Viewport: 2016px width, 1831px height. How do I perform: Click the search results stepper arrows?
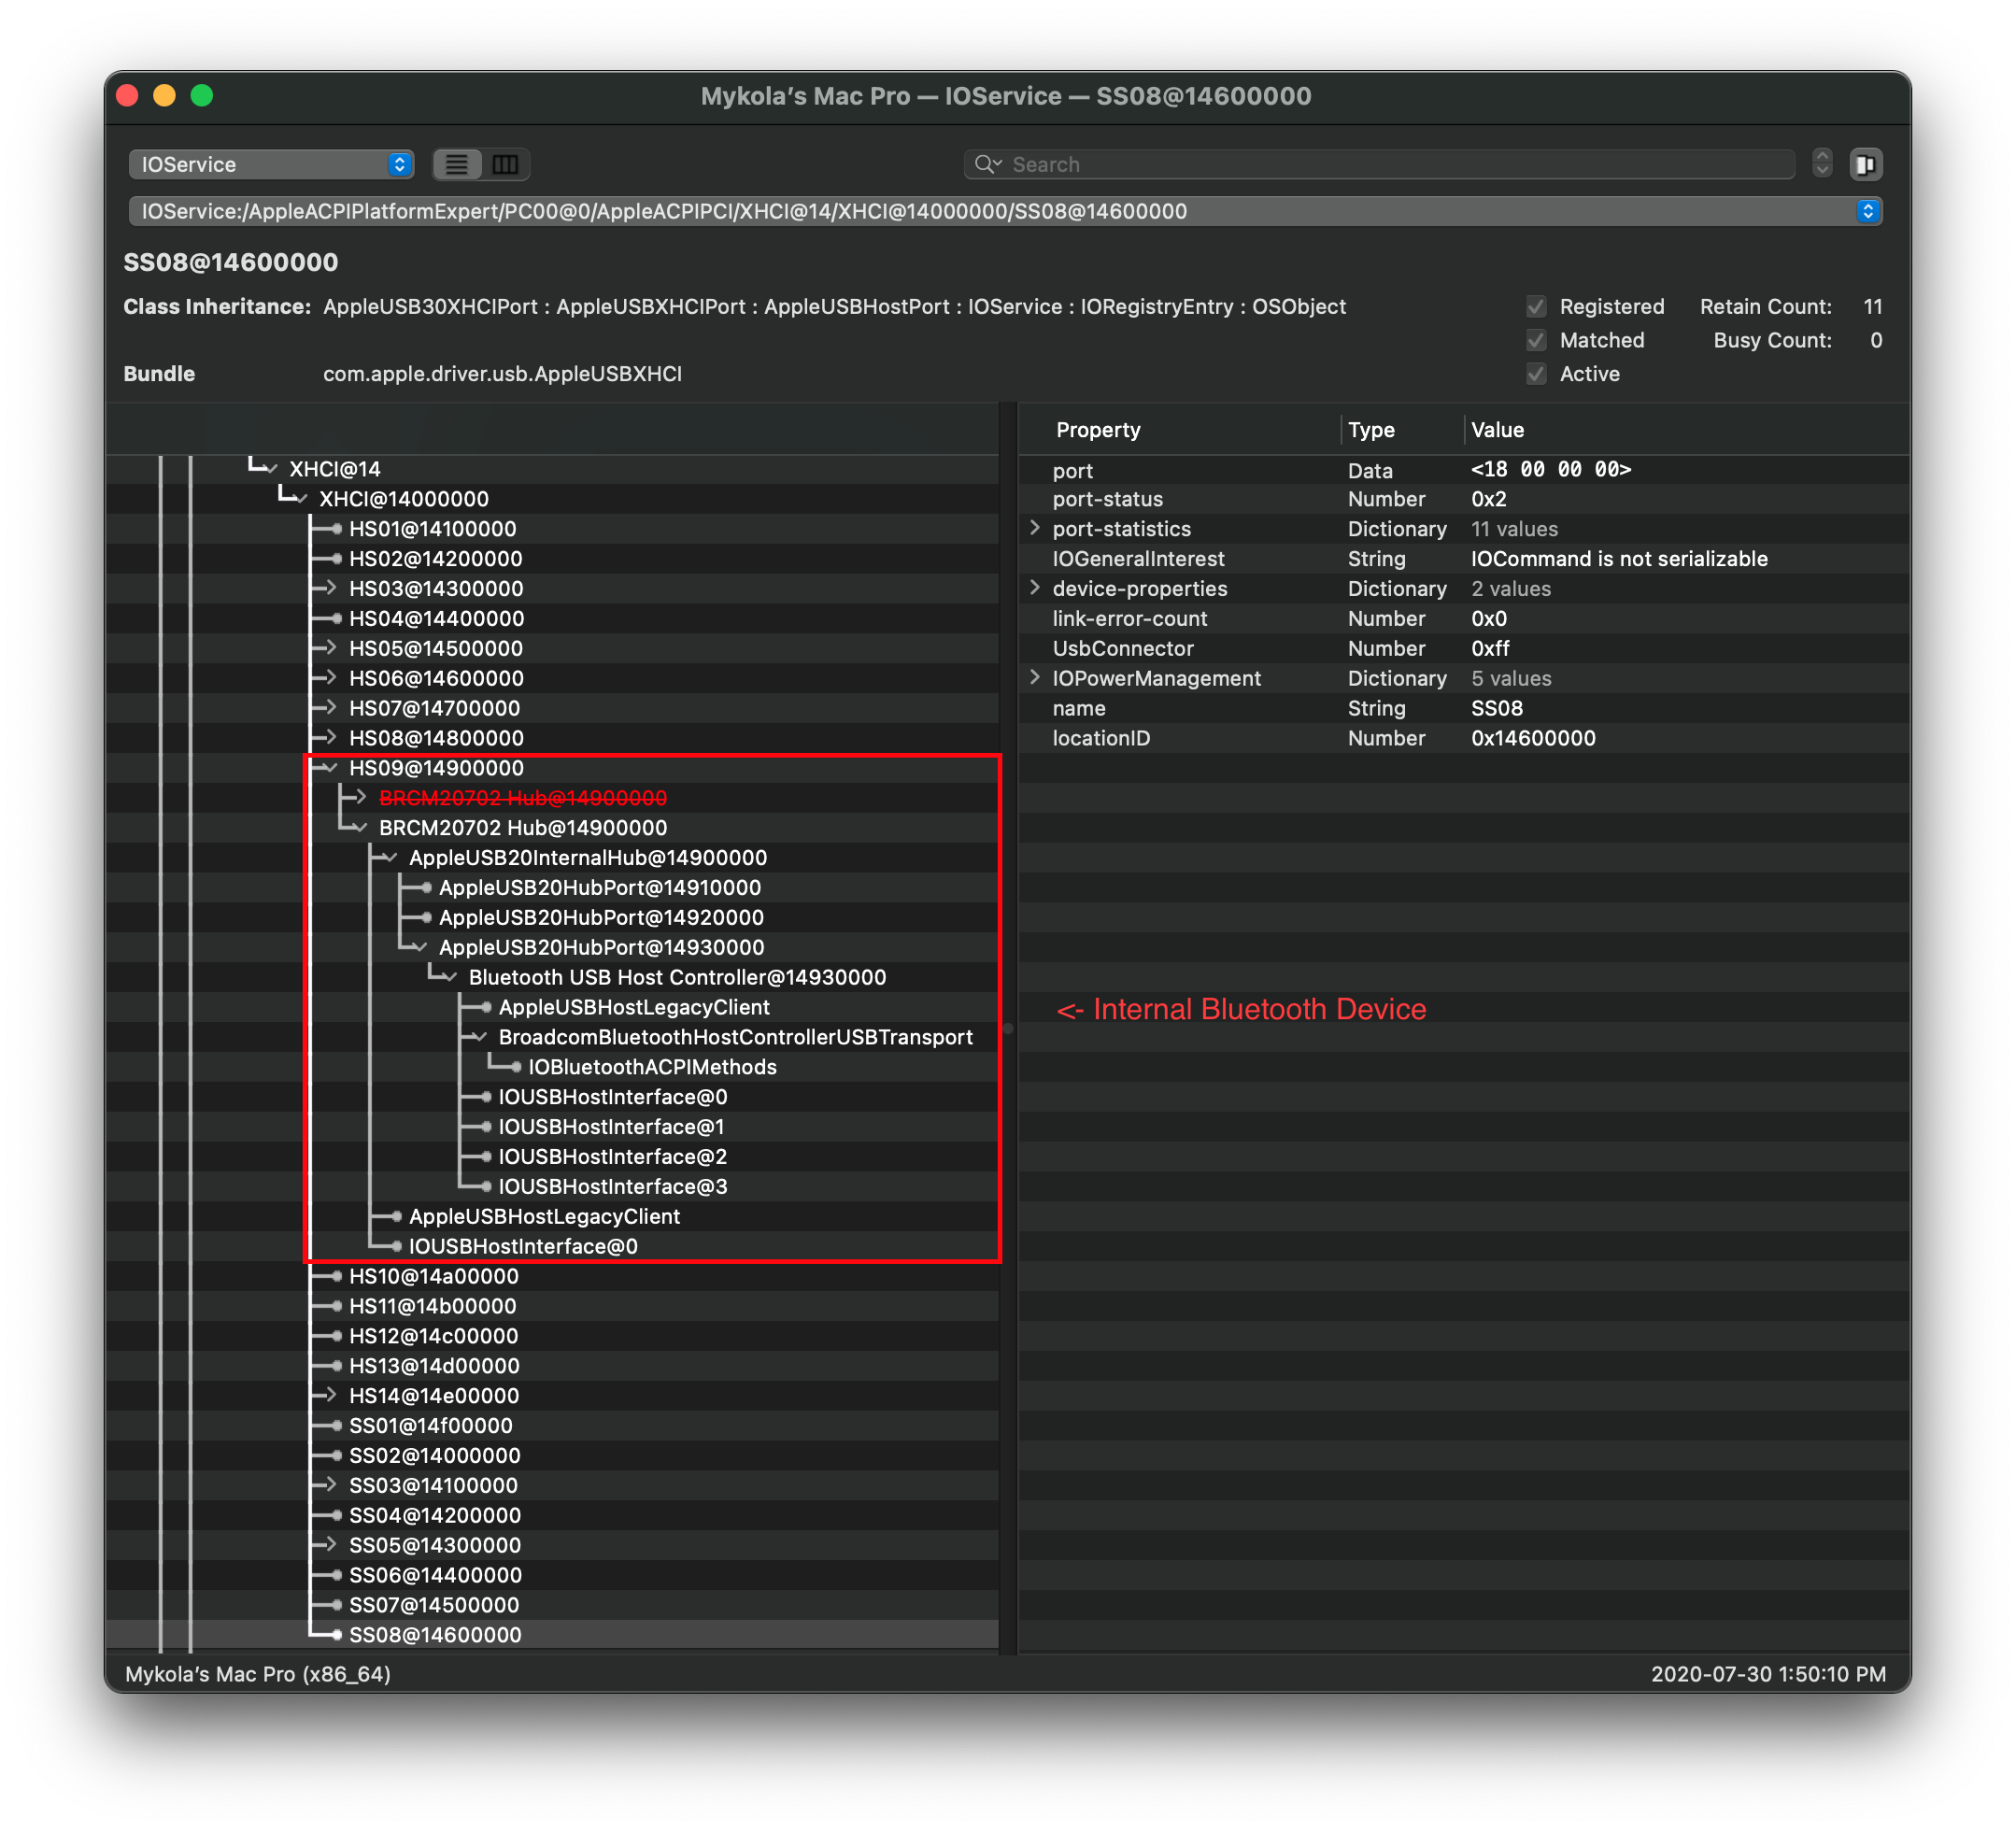tap(1822, 163)
